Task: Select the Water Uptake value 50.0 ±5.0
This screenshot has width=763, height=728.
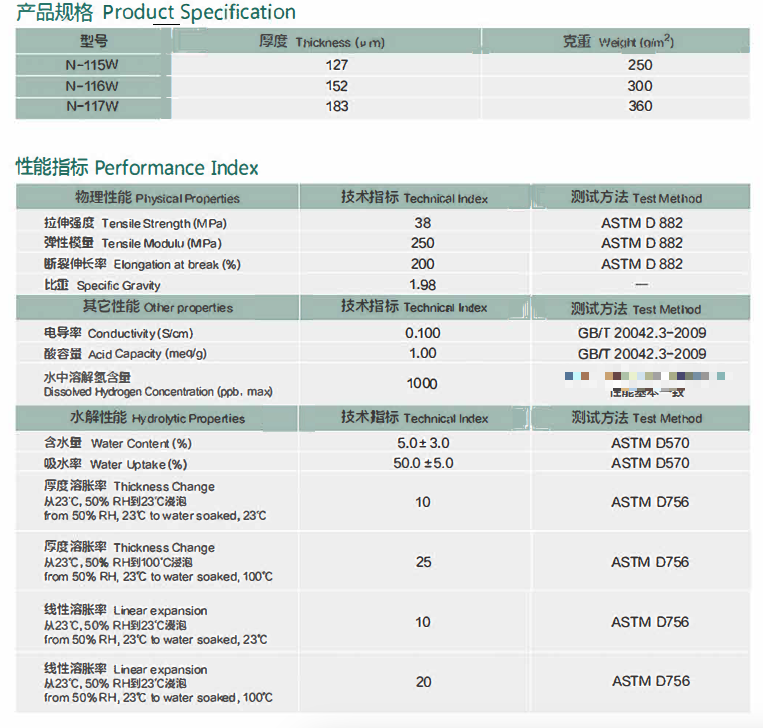Action: click(423, 463)
